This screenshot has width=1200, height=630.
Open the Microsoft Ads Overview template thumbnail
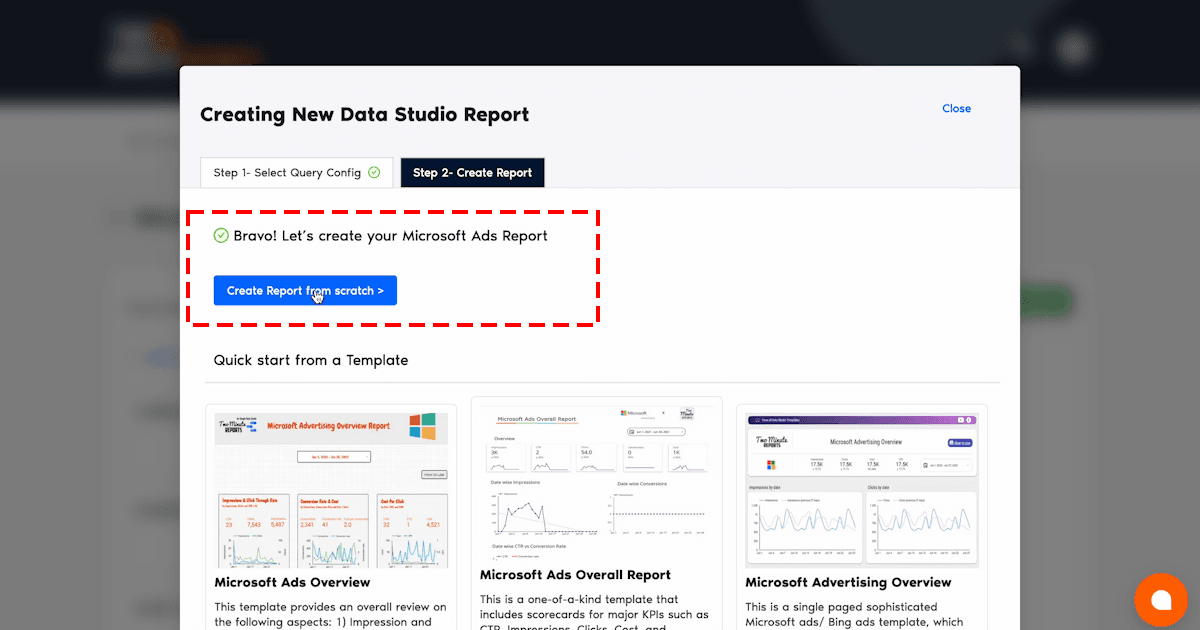pyautogui.click(x=331, y=487)
